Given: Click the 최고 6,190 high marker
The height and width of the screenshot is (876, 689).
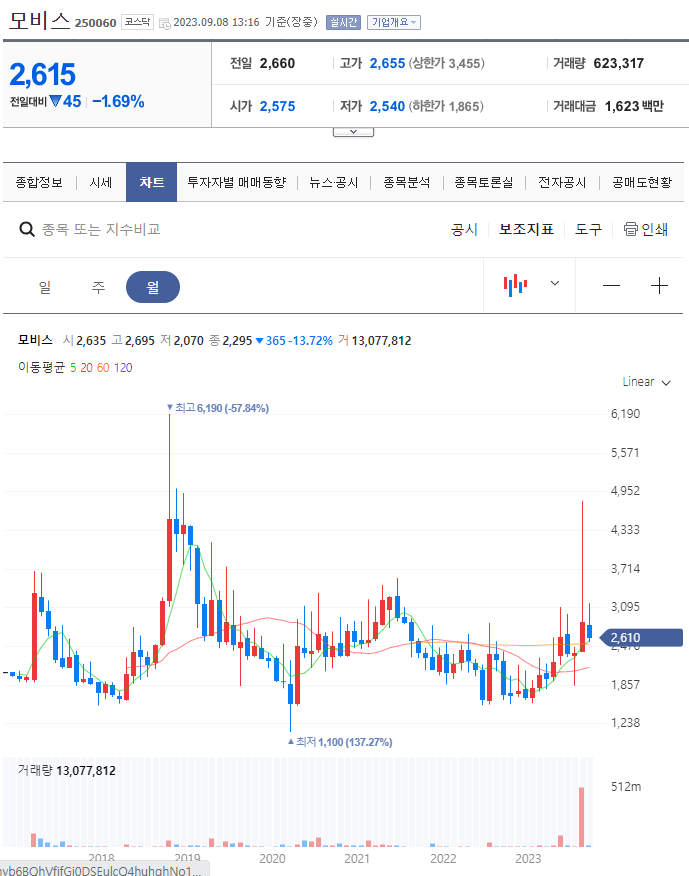Looking at the screenshot, I should tap(218, 408).
